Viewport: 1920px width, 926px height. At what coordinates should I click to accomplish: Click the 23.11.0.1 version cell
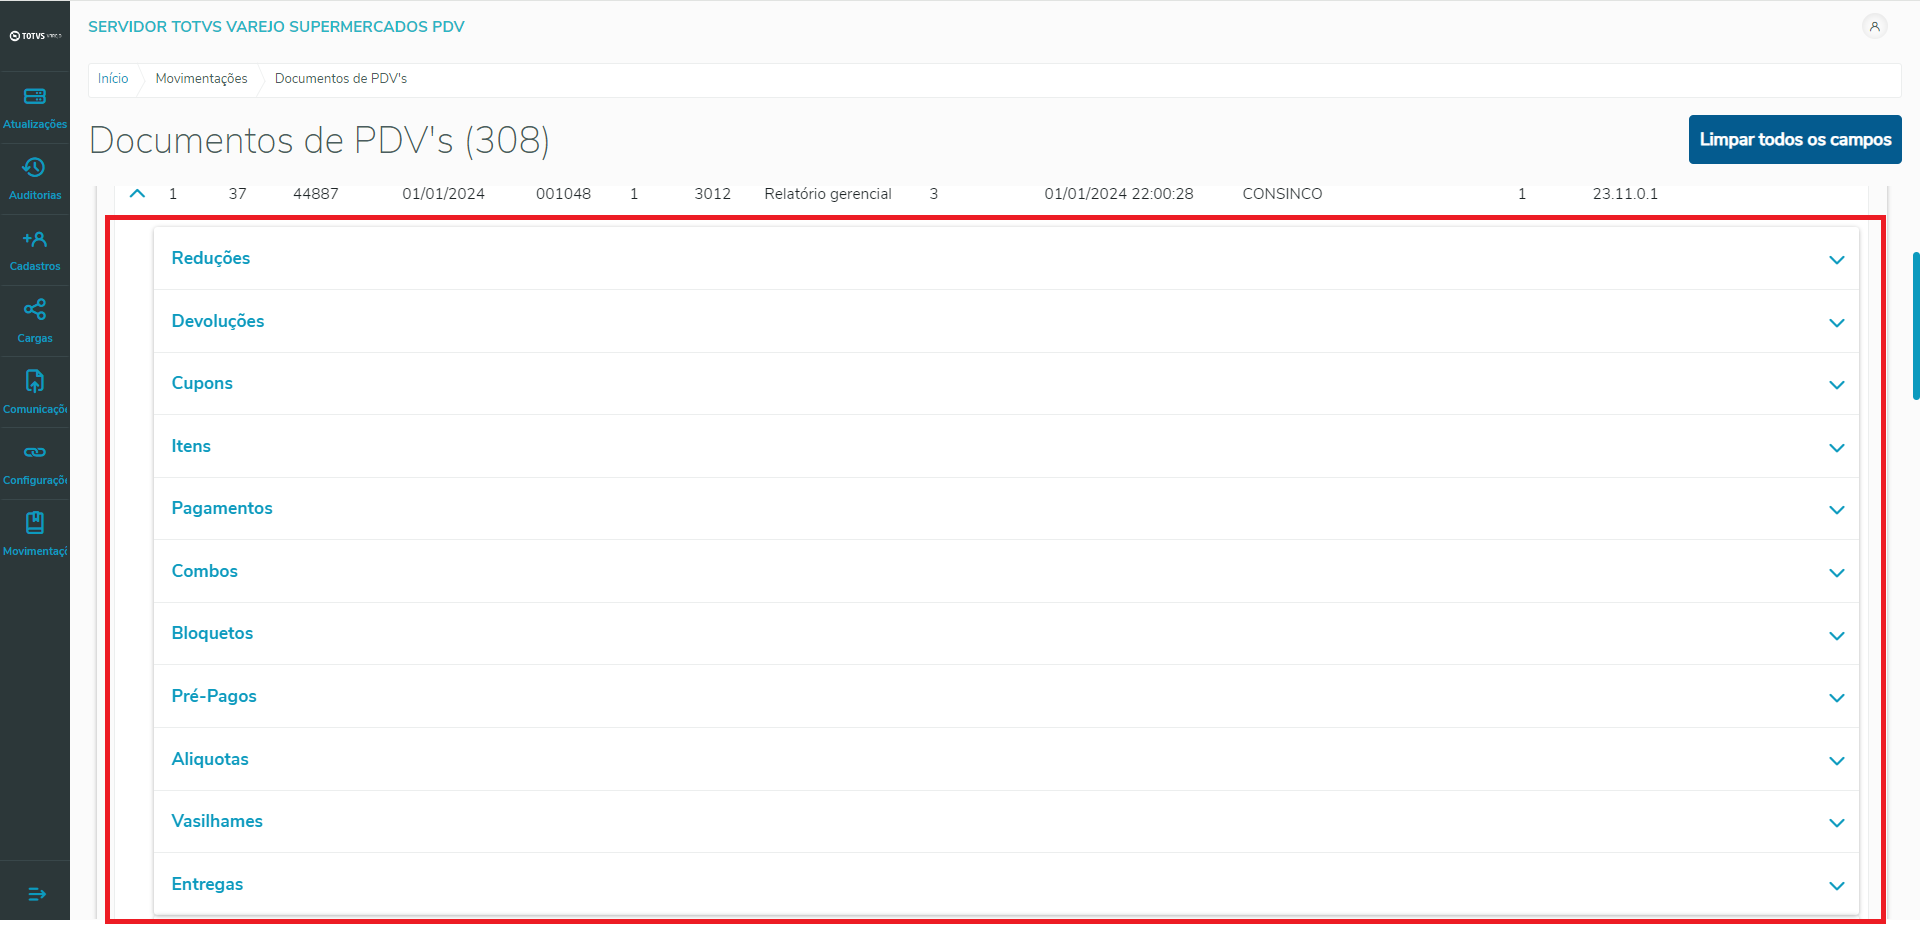pyautogui.click(x=1625, y=194)
